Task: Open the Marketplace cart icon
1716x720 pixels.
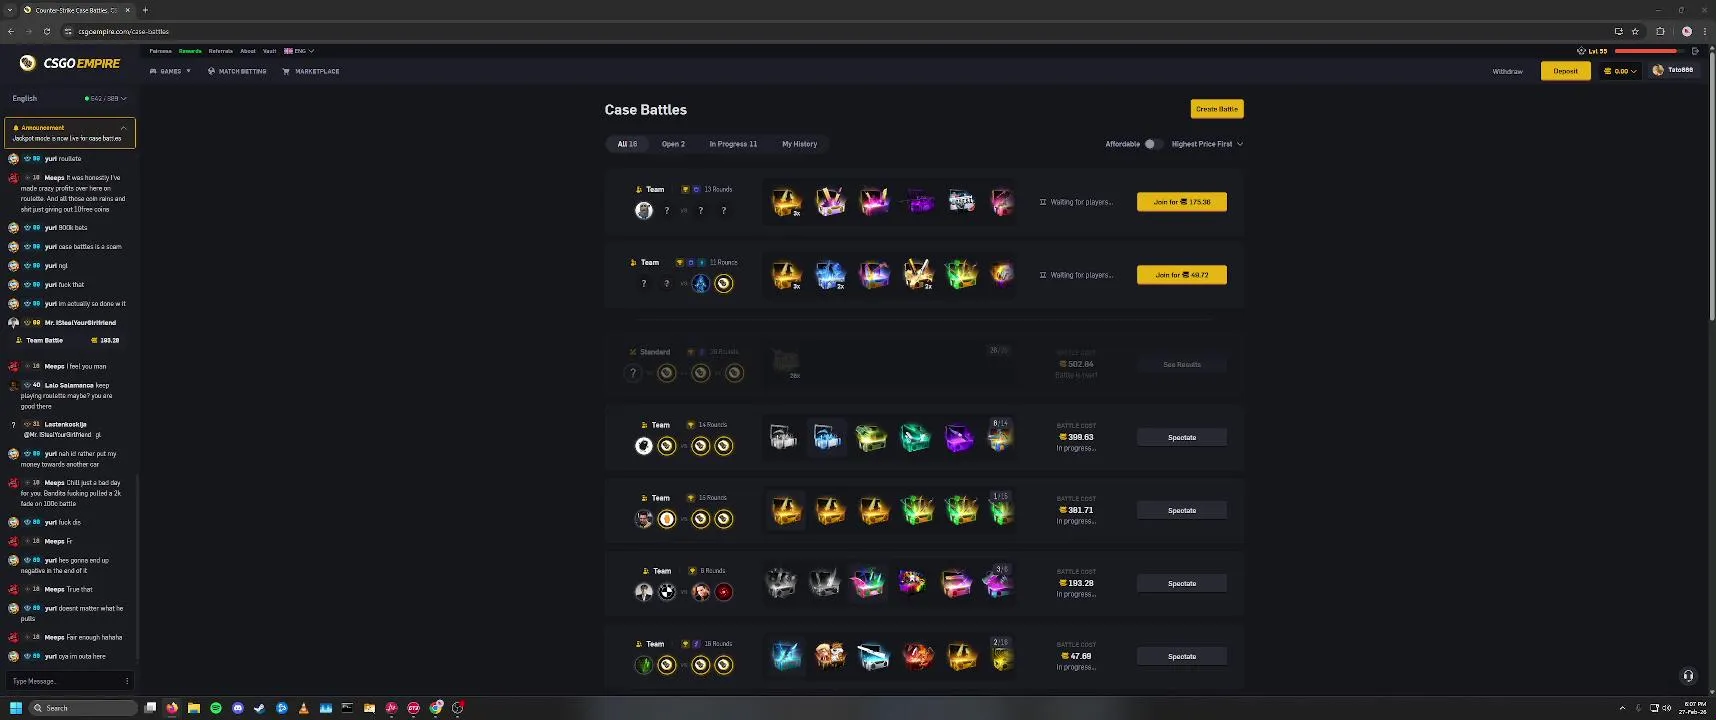Action: point(286,71)
